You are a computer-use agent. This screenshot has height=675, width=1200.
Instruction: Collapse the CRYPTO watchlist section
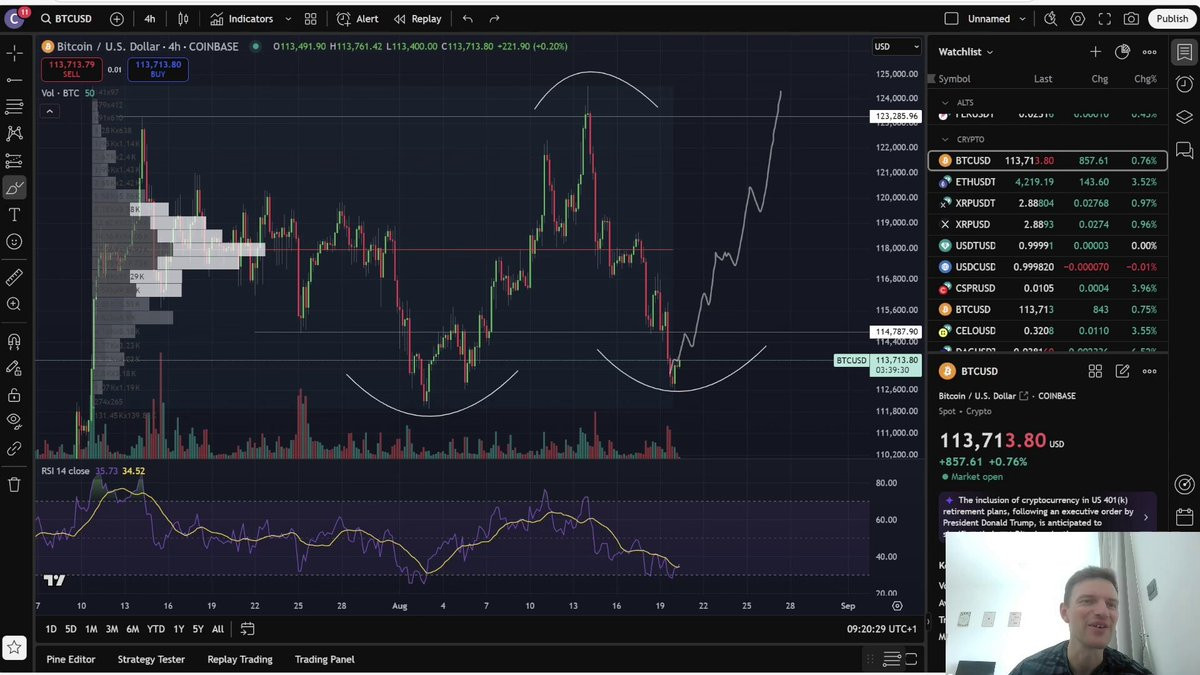point(945,140)
